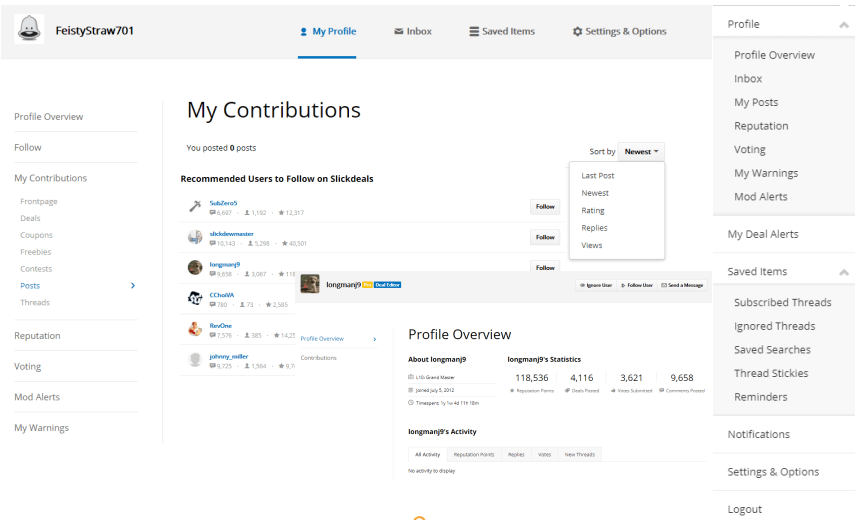Expand the Posts chevron in left sidebar

(133, 286)
